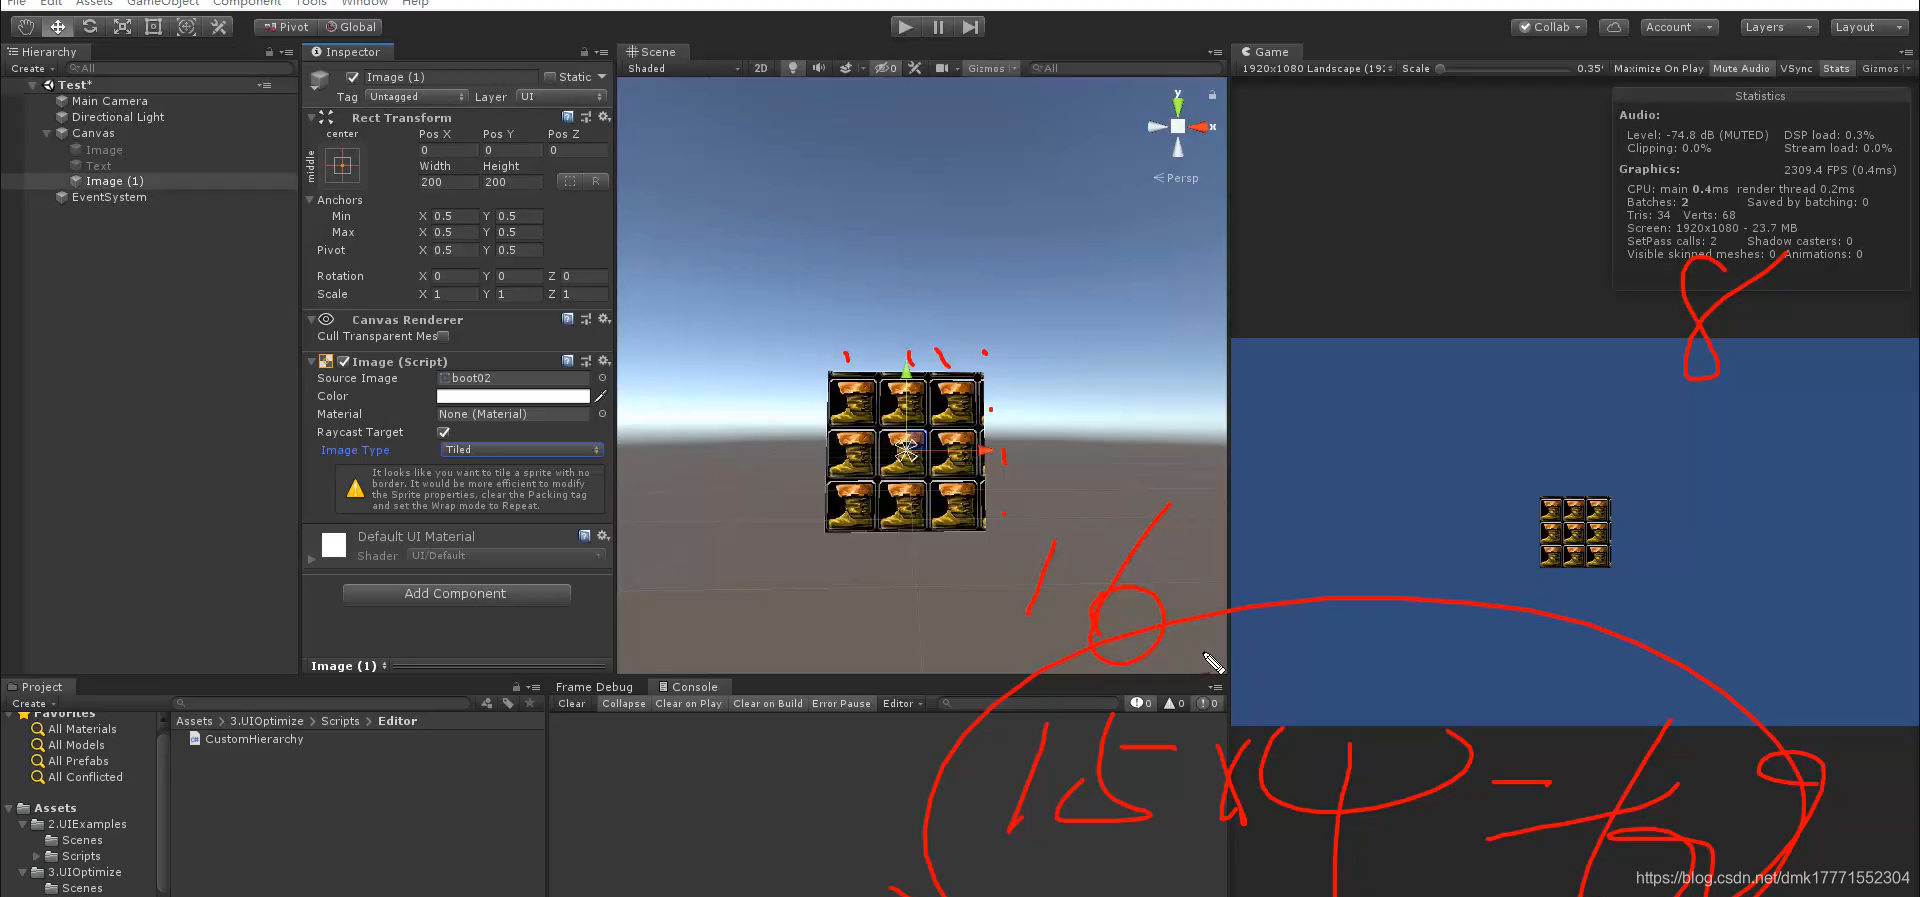Image resolution: width=1920 pixels, height=897 pixels.
Task: Open the Layout dropdown
Action: click(1869, 27)
